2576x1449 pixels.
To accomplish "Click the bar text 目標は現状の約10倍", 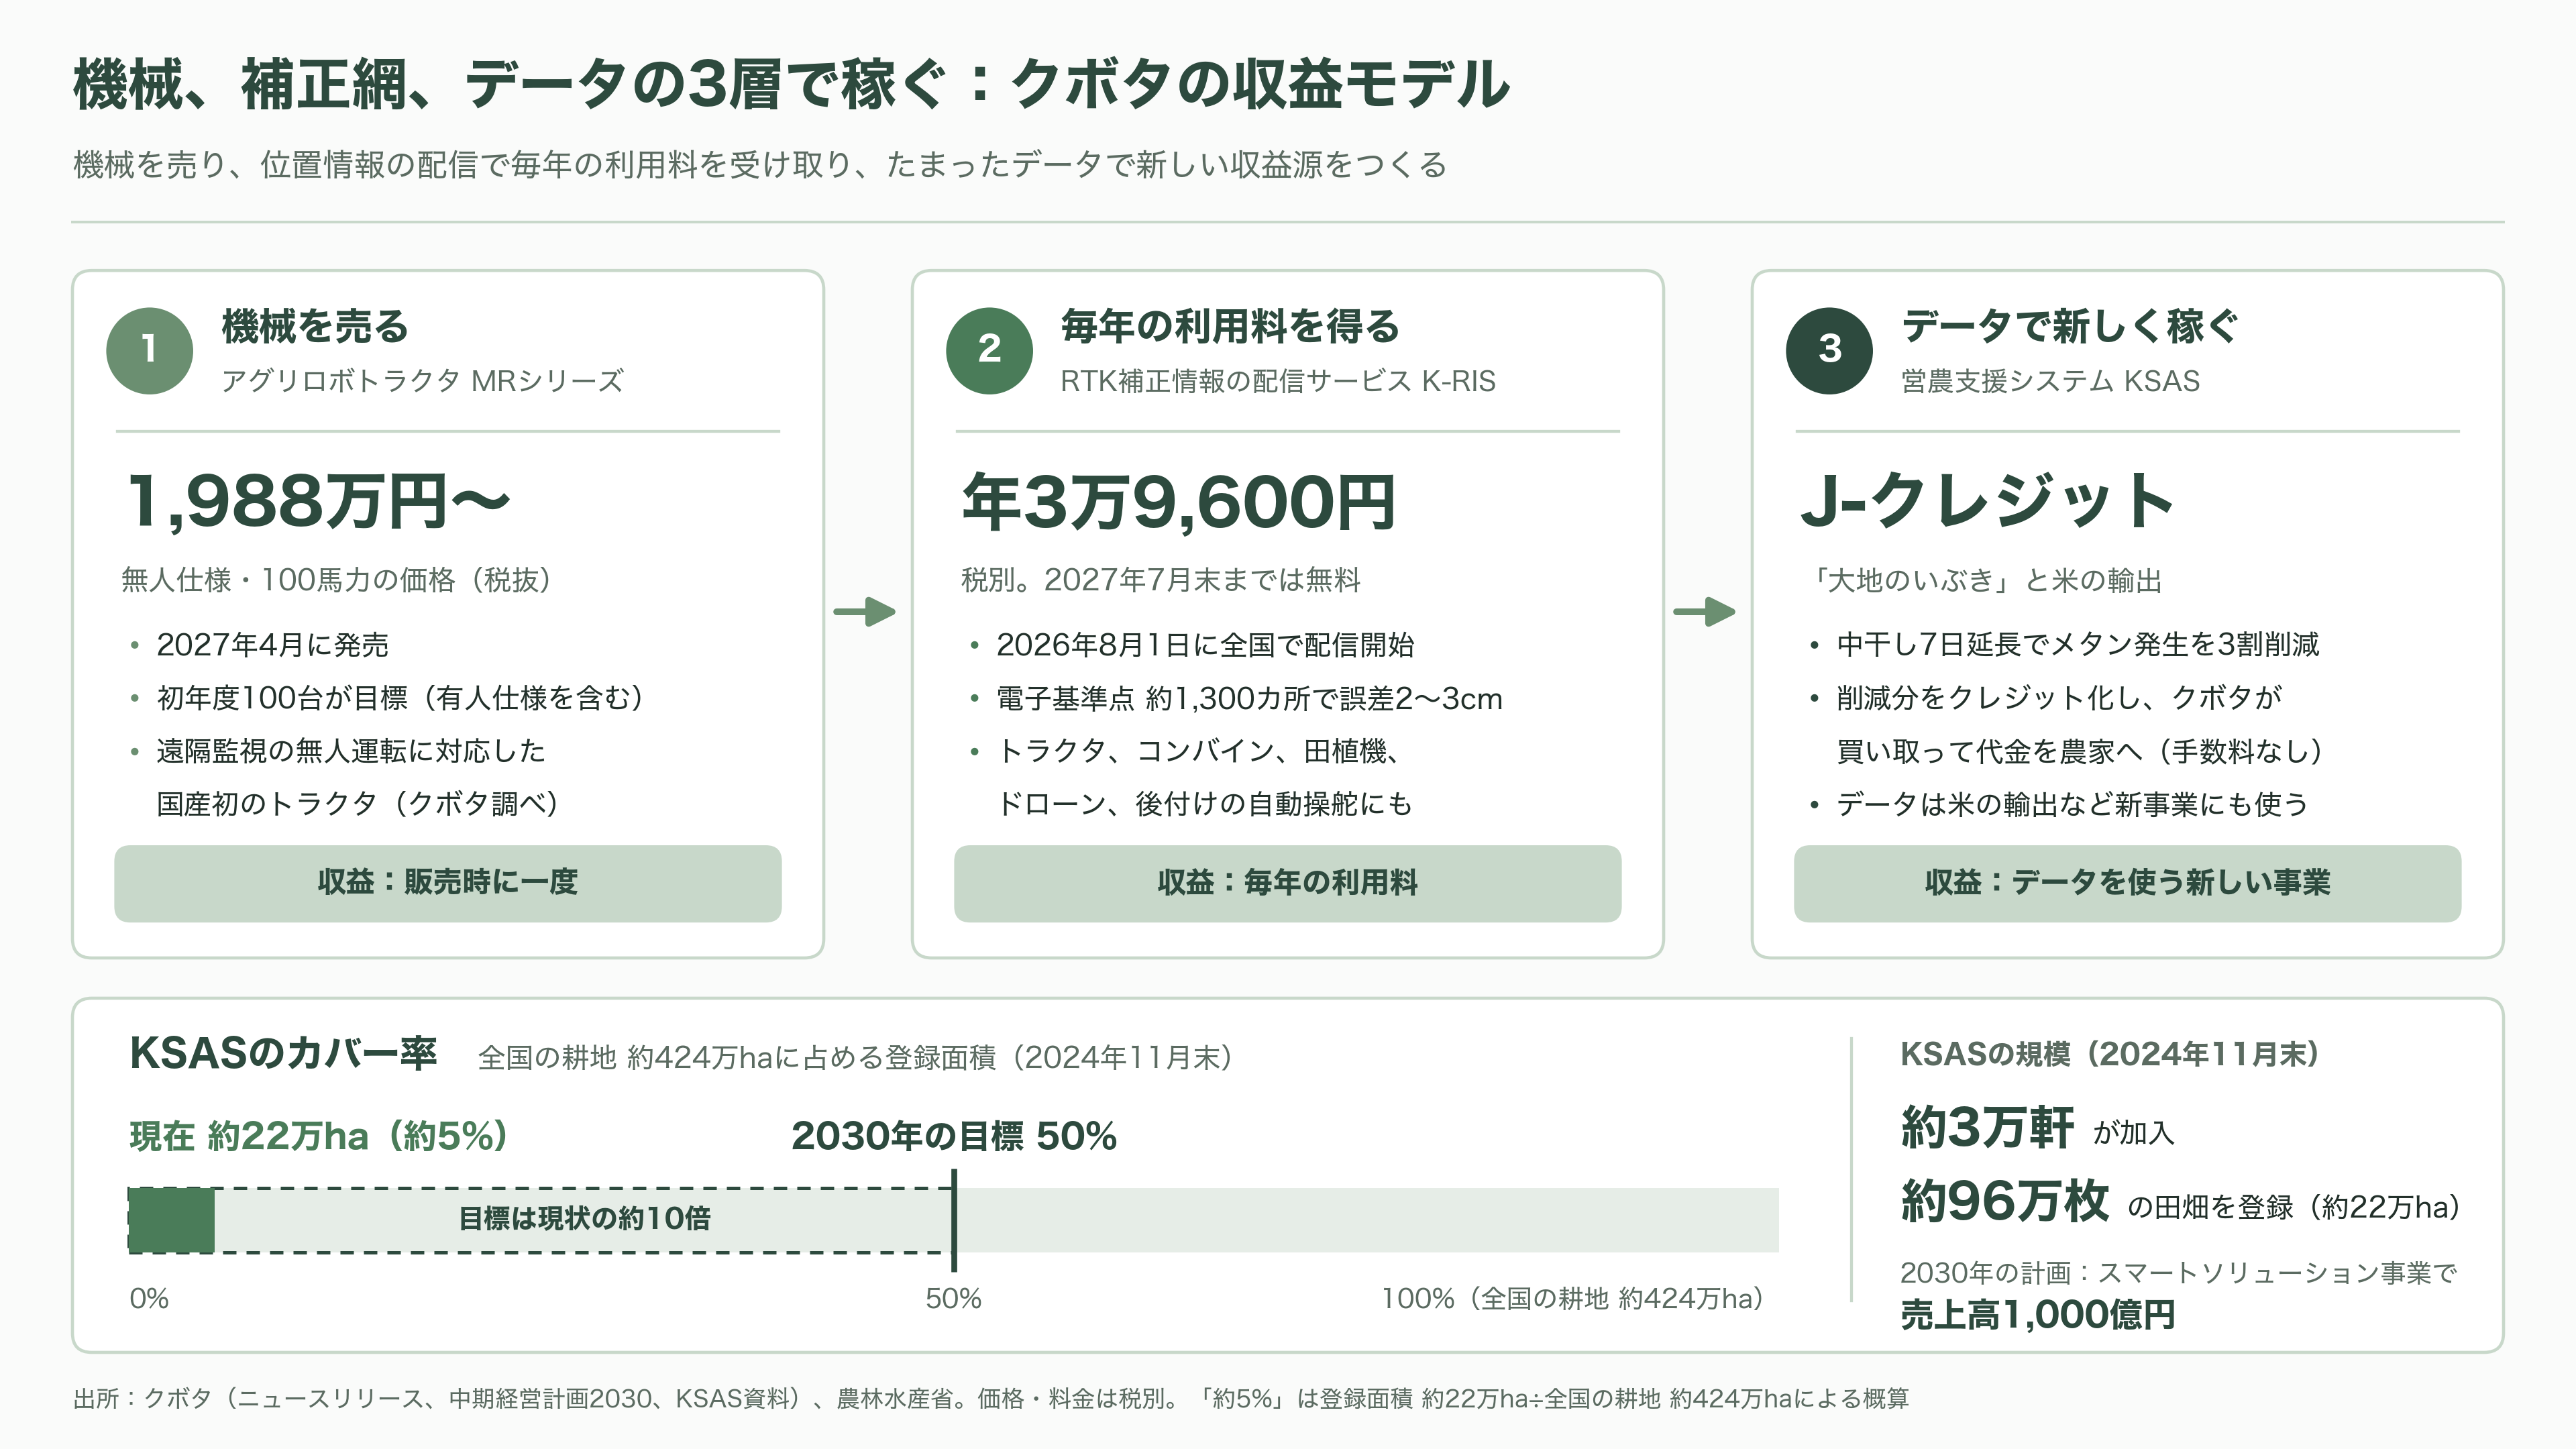I will (x=584, y=1219).
